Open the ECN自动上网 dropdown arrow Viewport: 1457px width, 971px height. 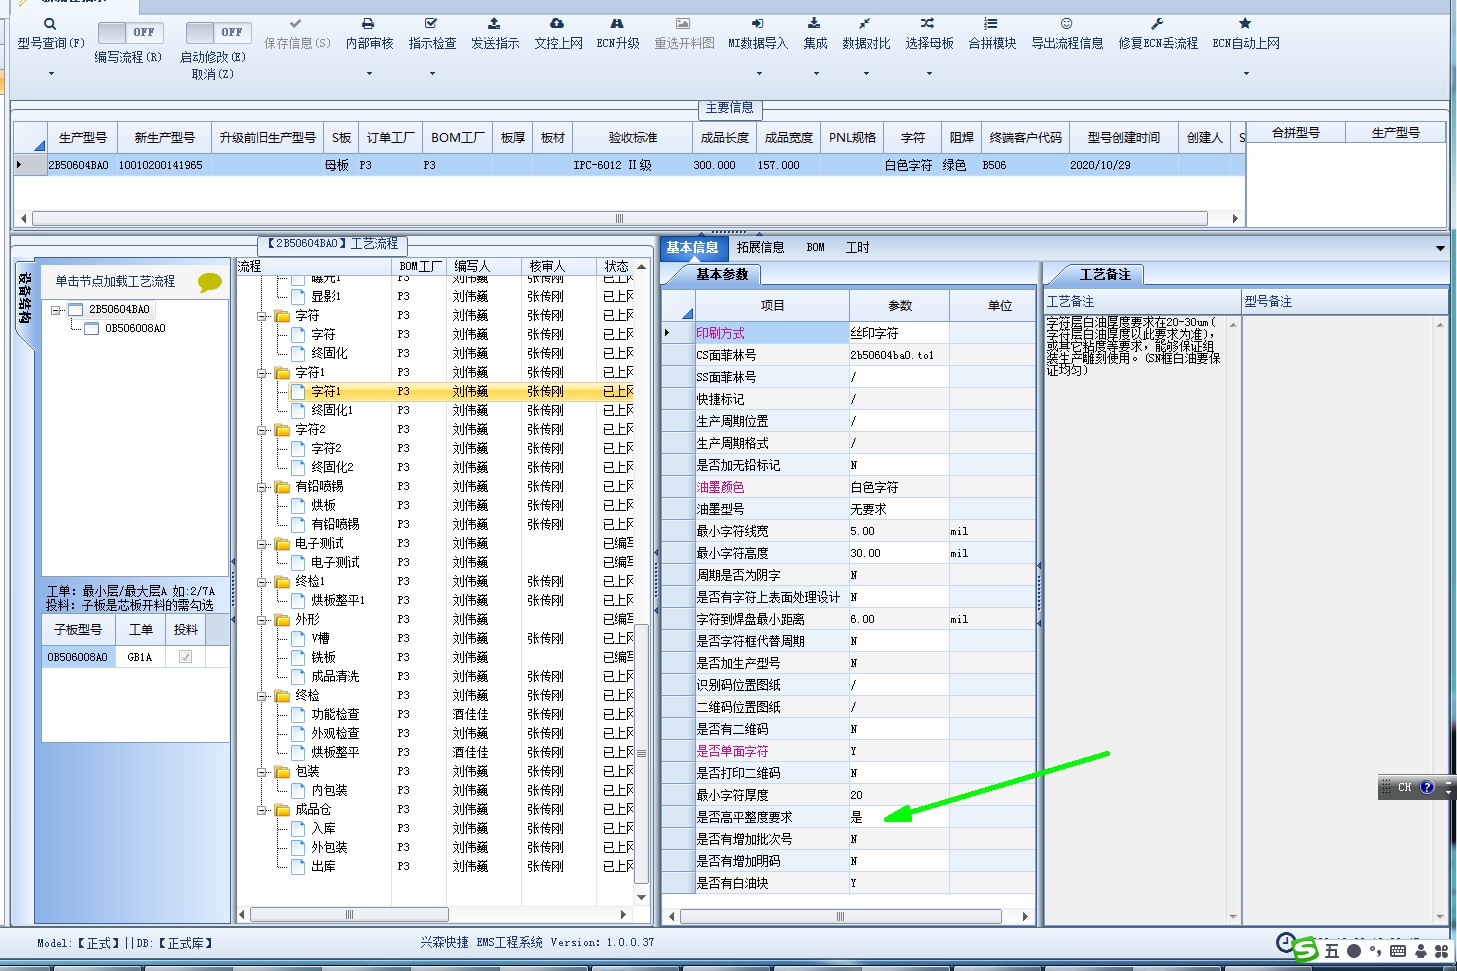(1246, 73)
